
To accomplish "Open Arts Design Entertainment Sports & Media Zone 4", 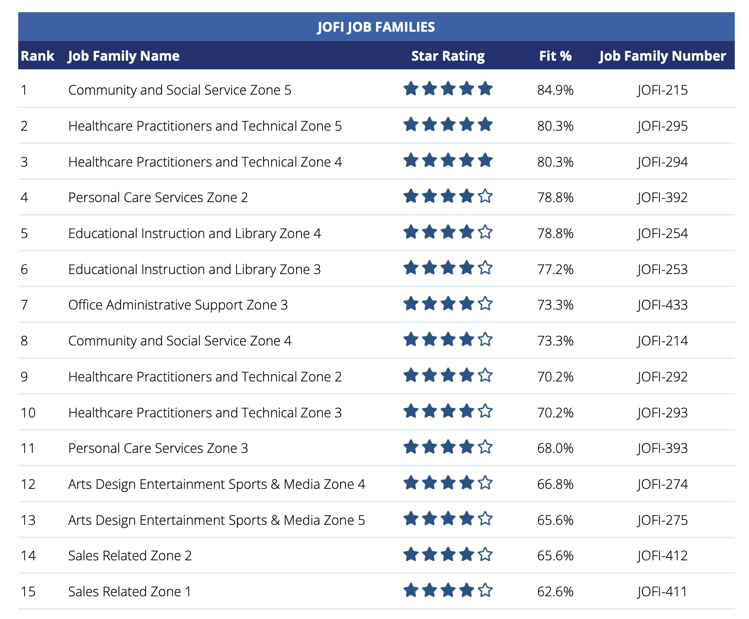I will tap(217, 484).
